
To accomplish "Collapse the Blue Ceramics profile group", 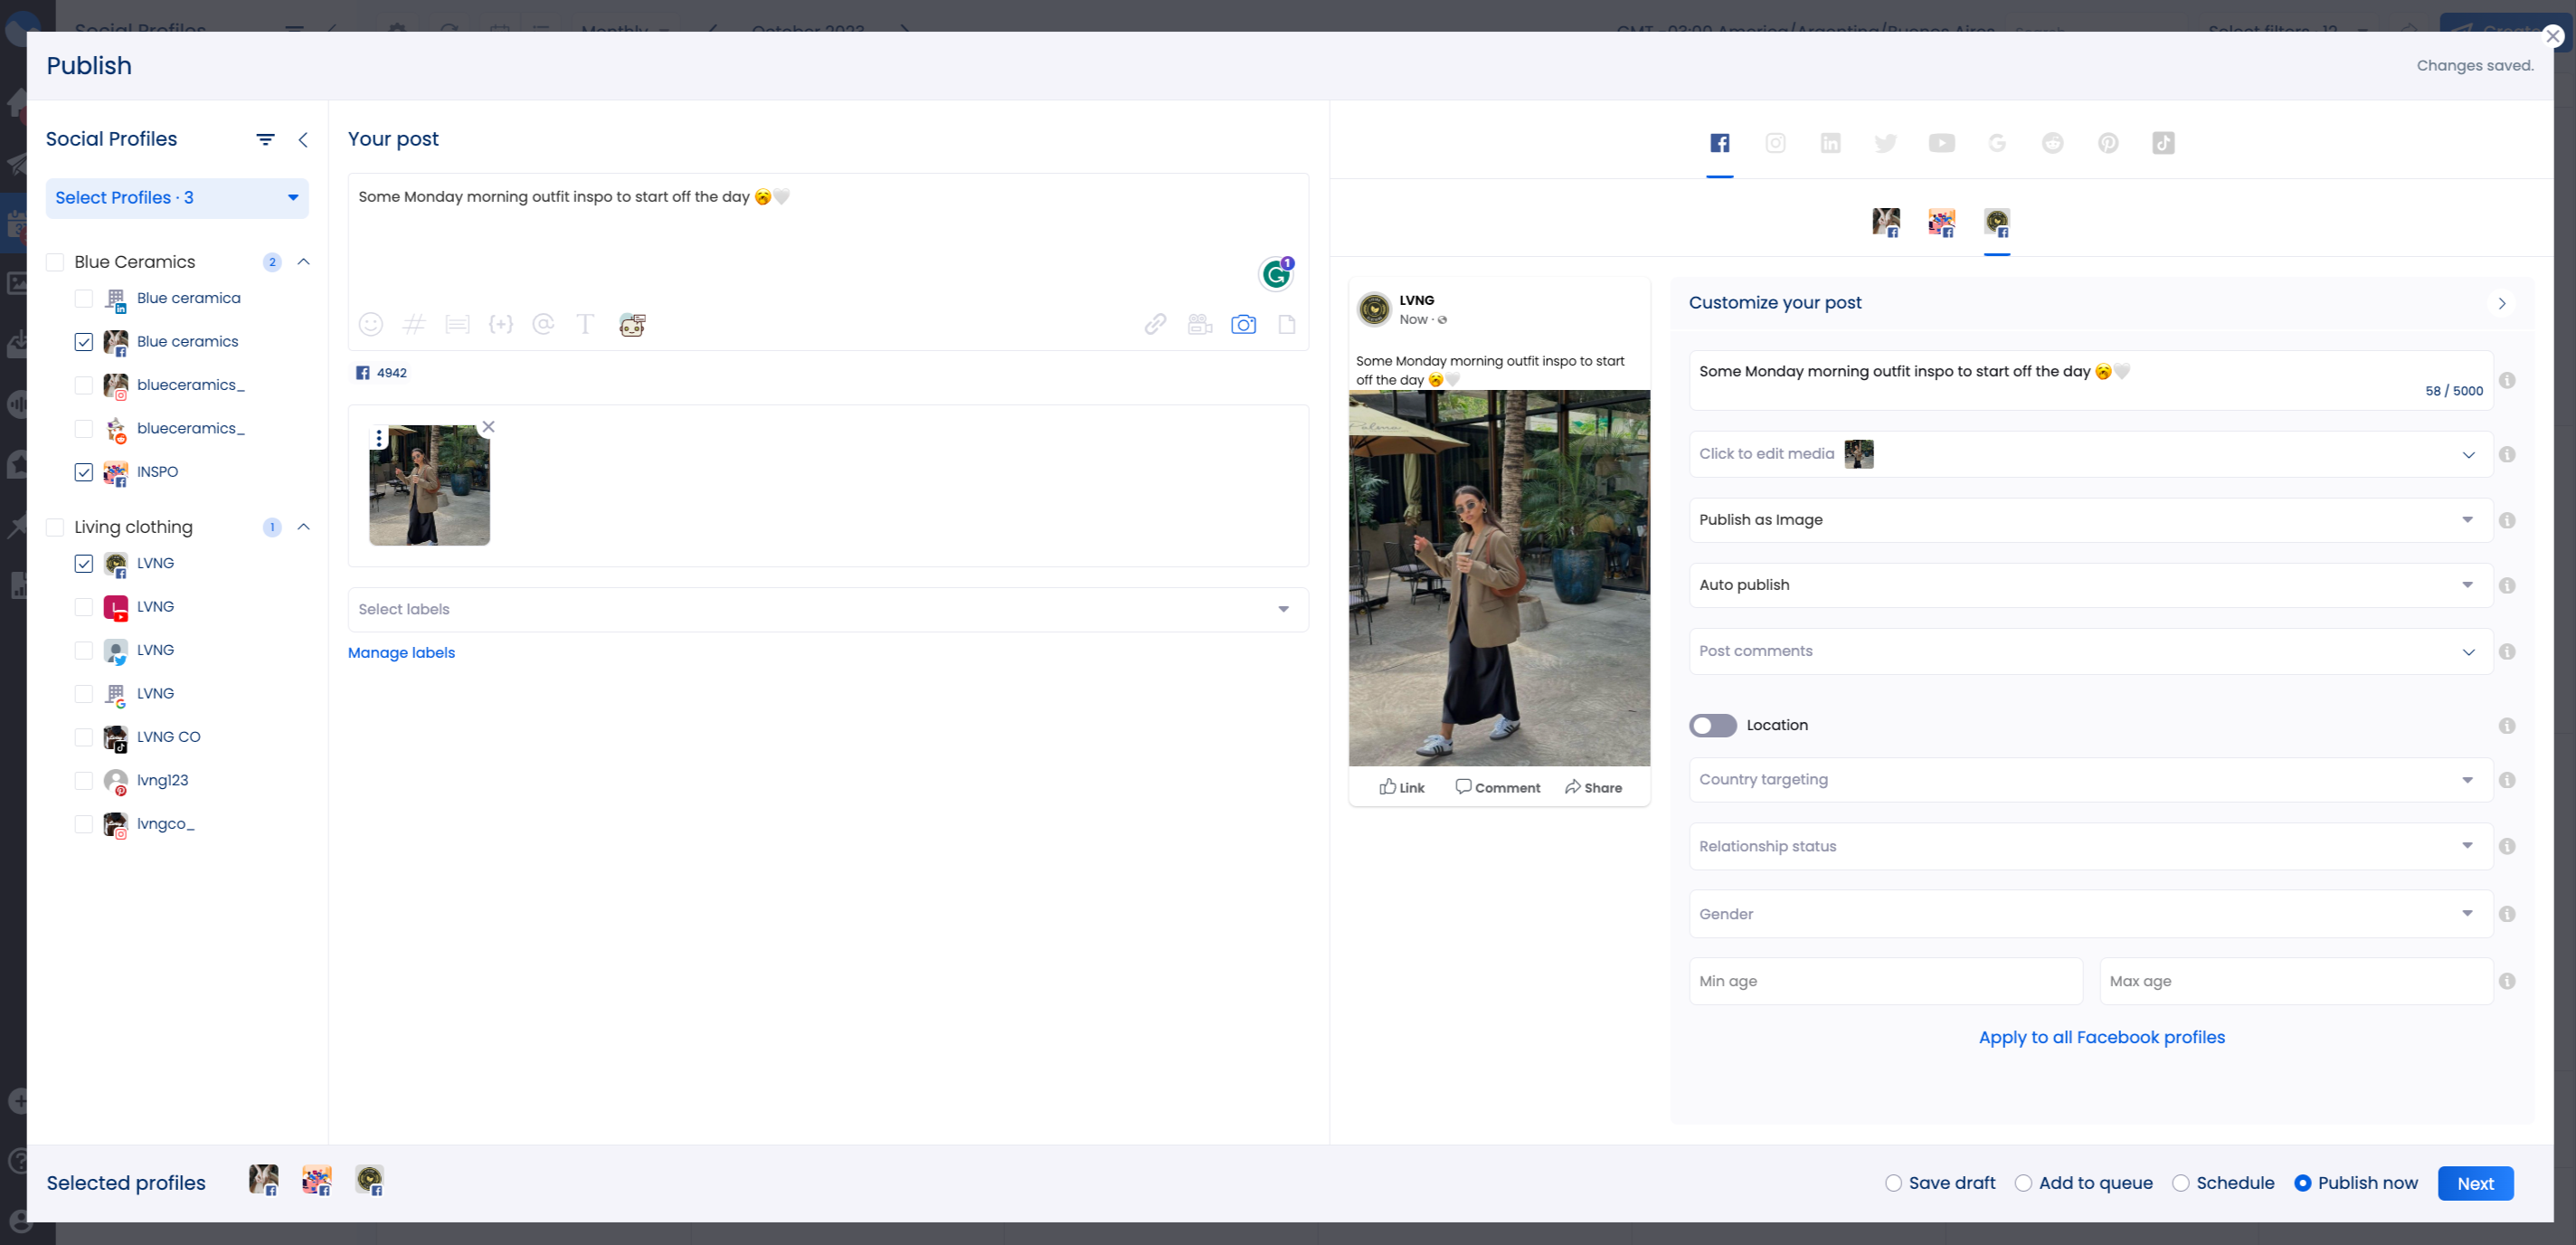I will pos(304,261).
